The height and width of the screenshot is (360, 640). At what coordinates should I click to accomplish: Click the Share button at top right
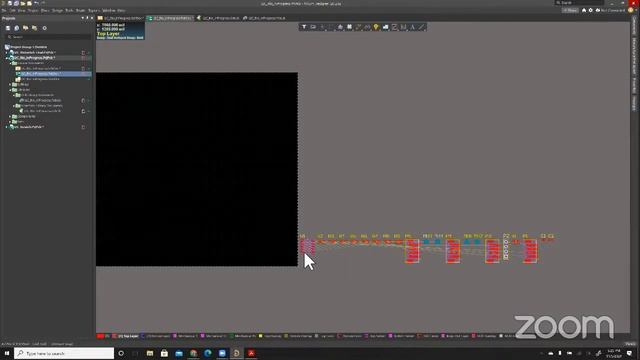(571, 10)
